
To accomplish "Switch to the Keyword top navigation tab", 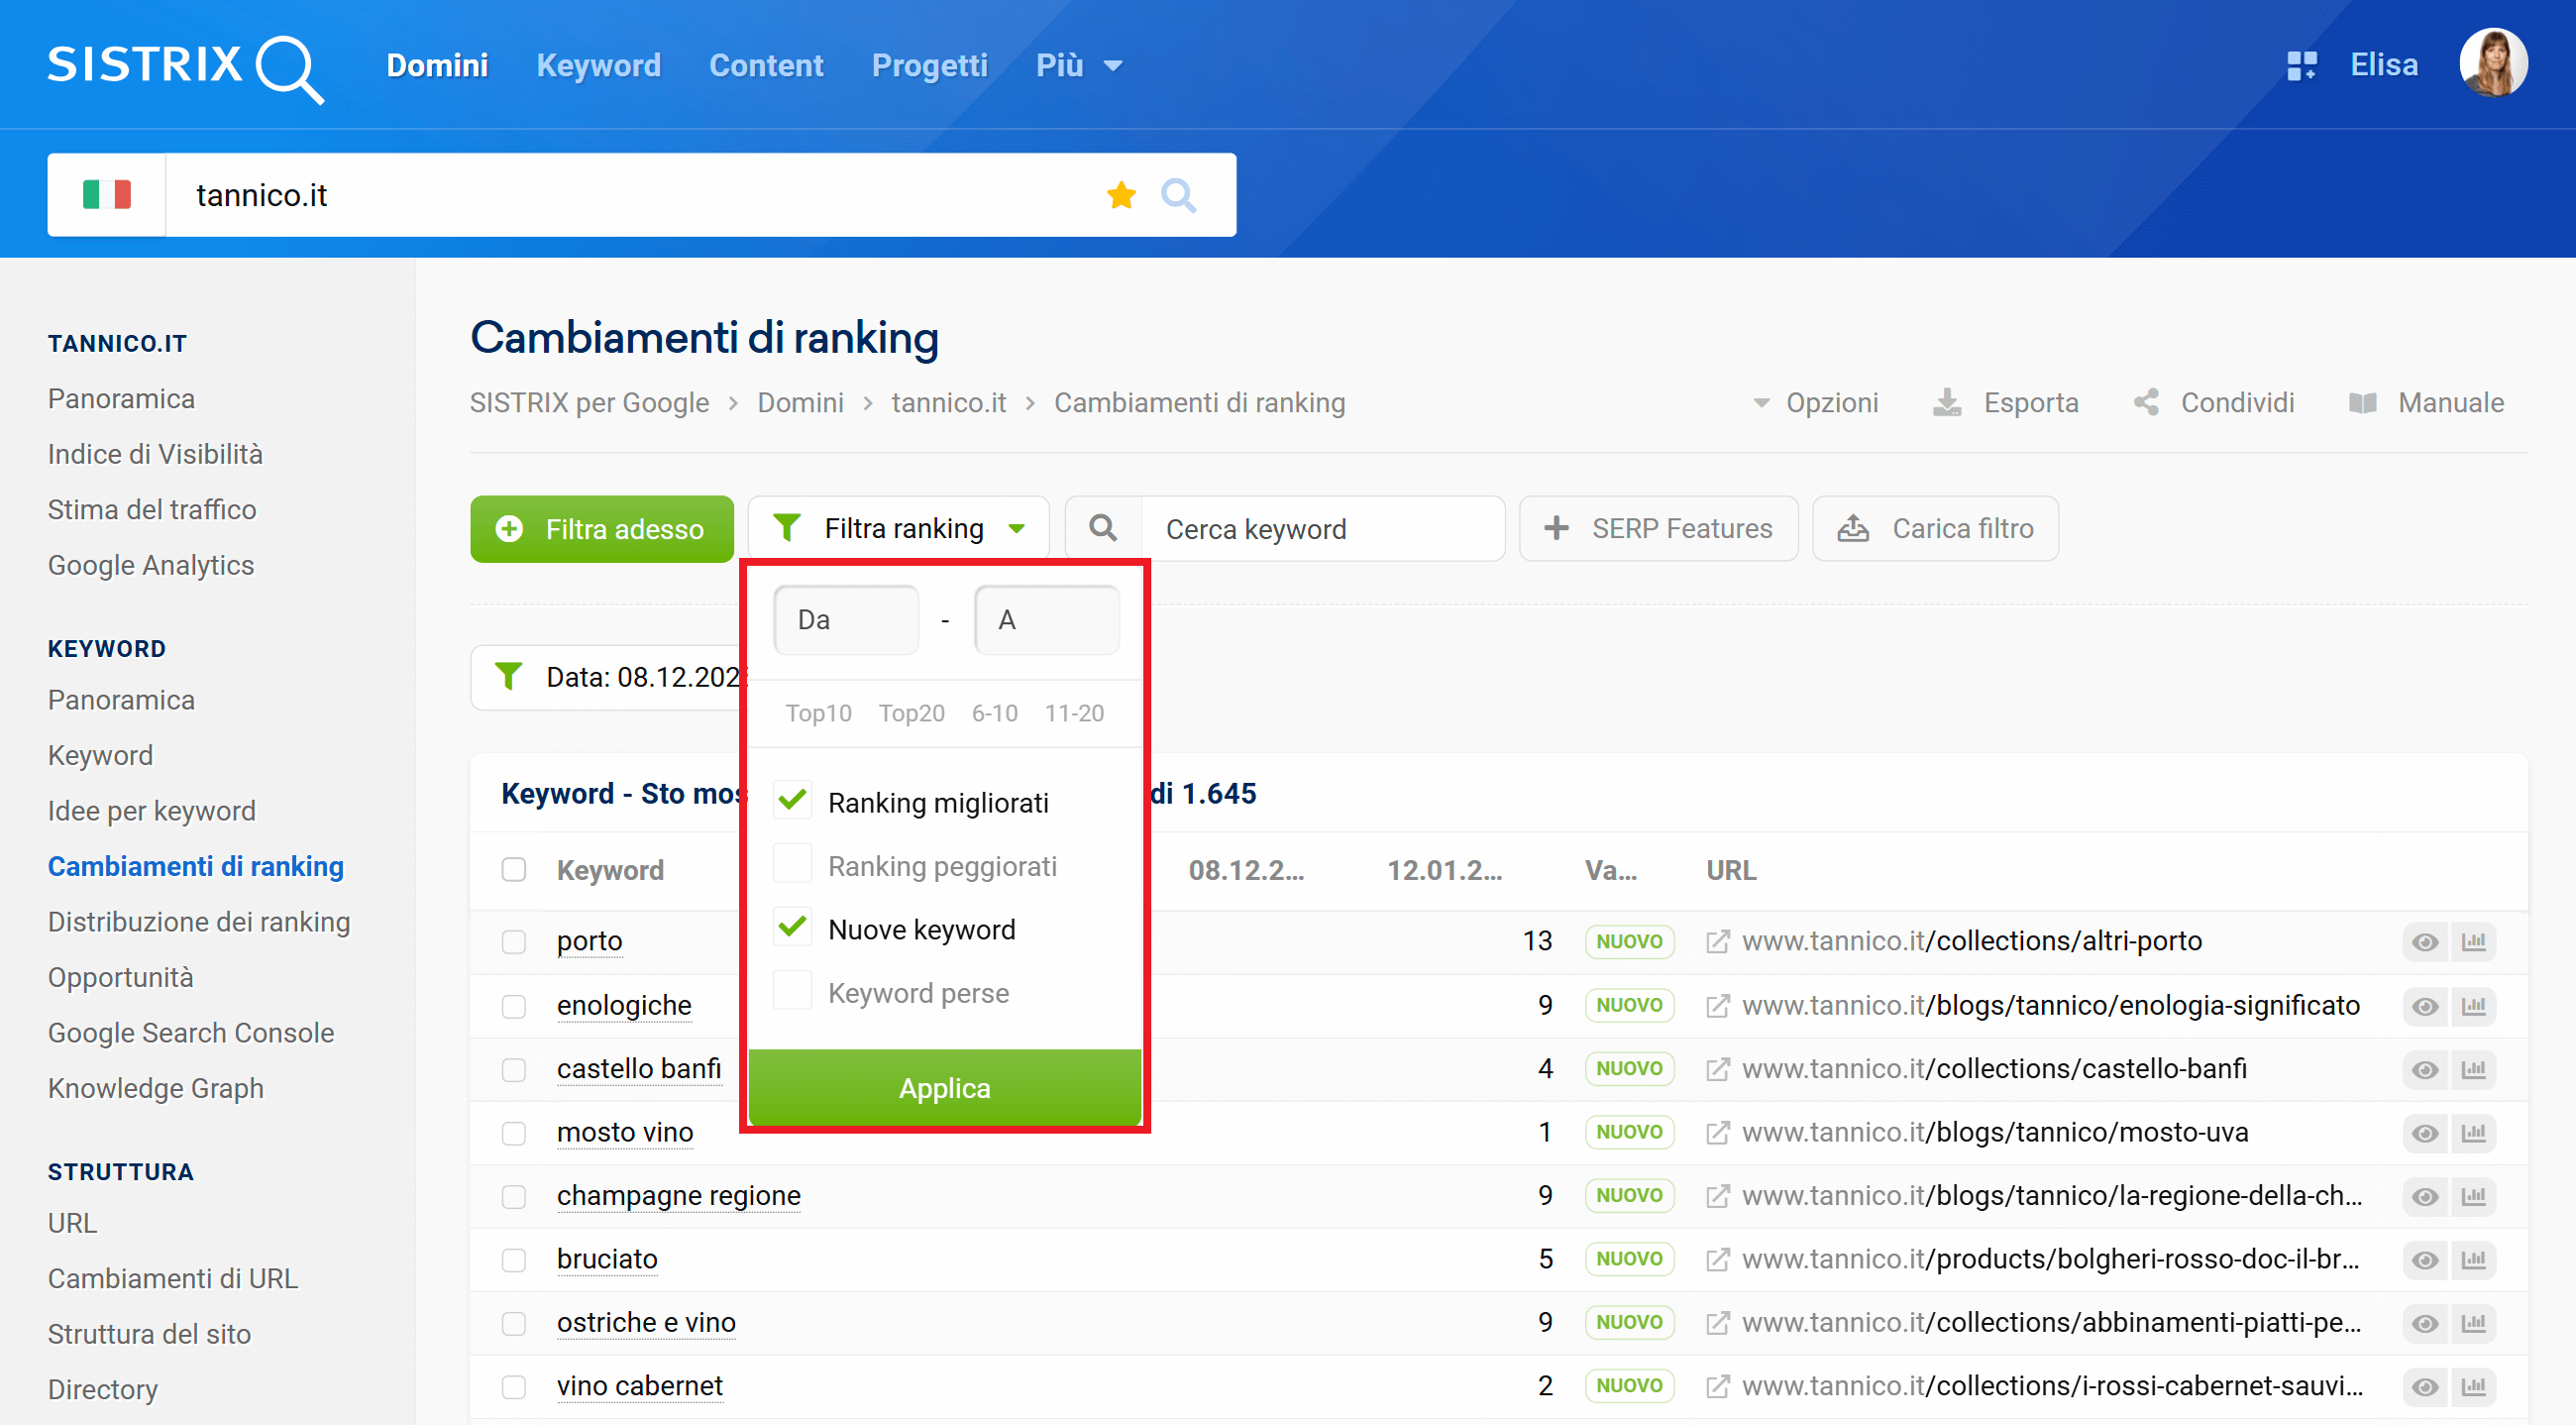I will pos(598,66).
